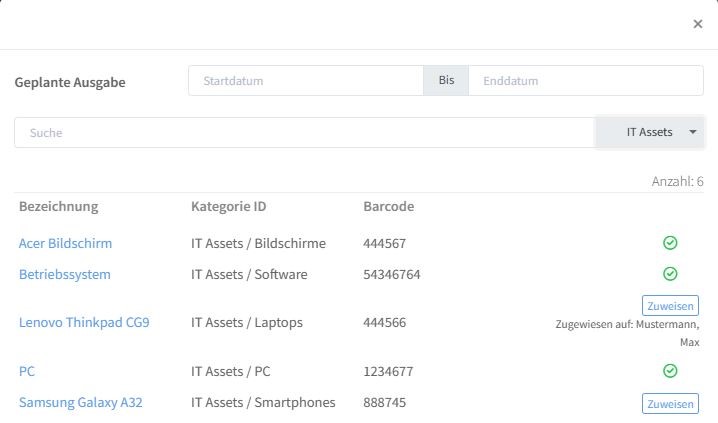The image size is (718, 423).
Task: Open the IT Assets category dropdown
Action: coord(649,132)
